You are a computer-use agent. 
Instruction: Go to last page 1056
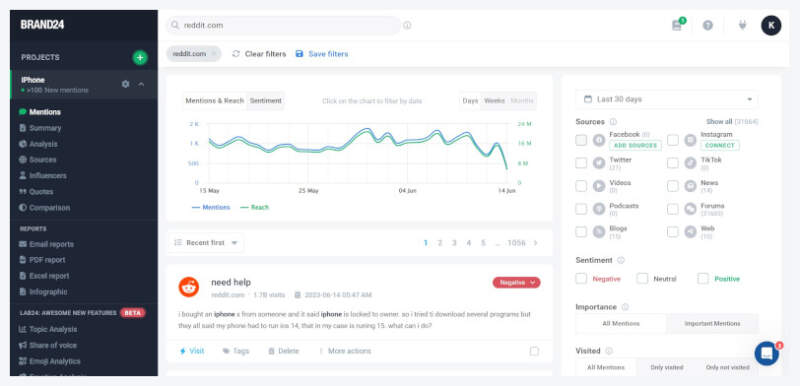[516, 243]
